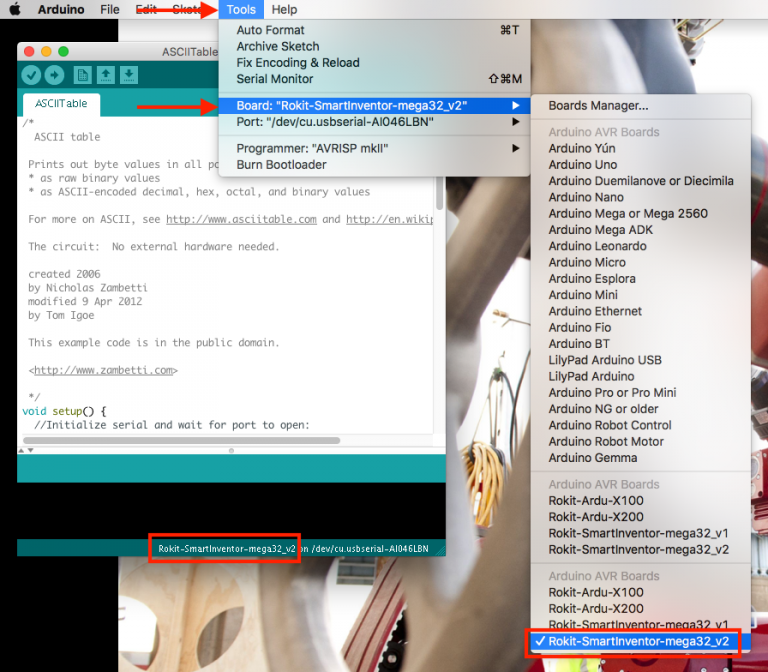Create a new sketch with the New icon
The image size is (768, 672).
pyautogui.click(x=82, y=75)
